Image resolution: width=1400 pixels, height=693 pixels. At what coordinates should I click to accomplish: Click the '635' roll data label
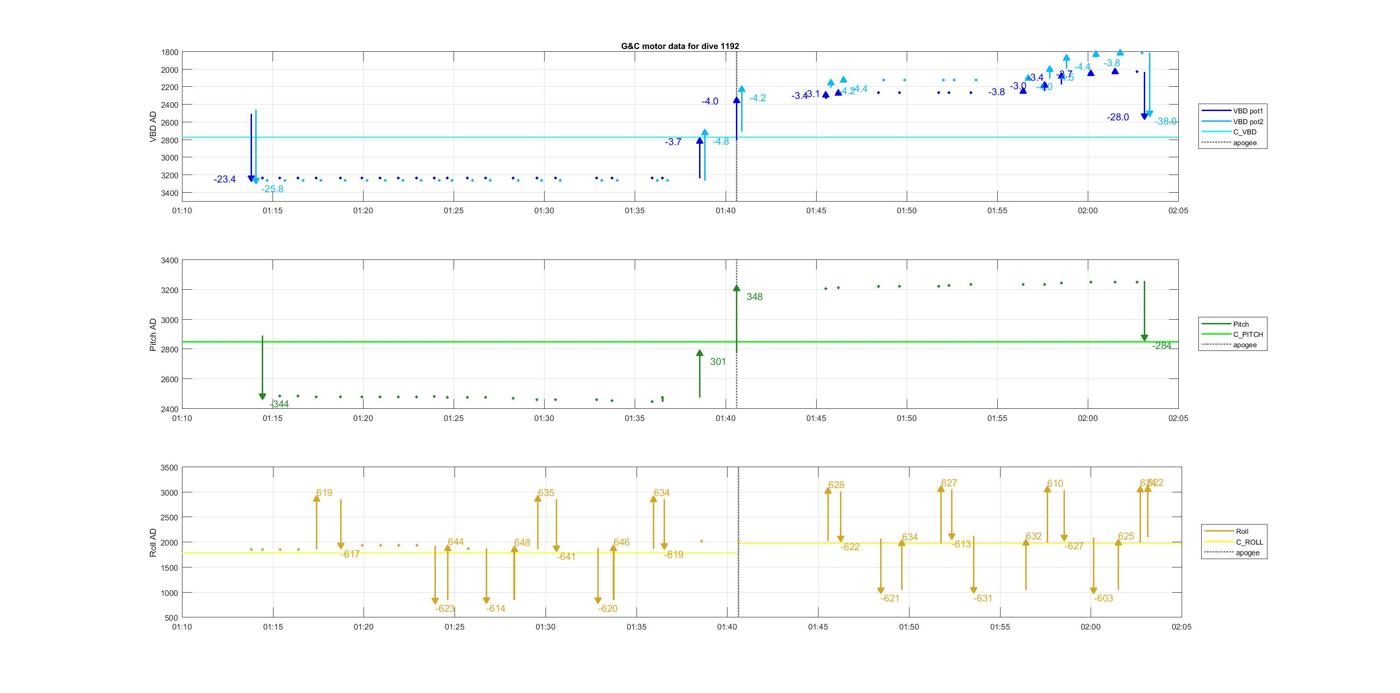coord(546,493)
